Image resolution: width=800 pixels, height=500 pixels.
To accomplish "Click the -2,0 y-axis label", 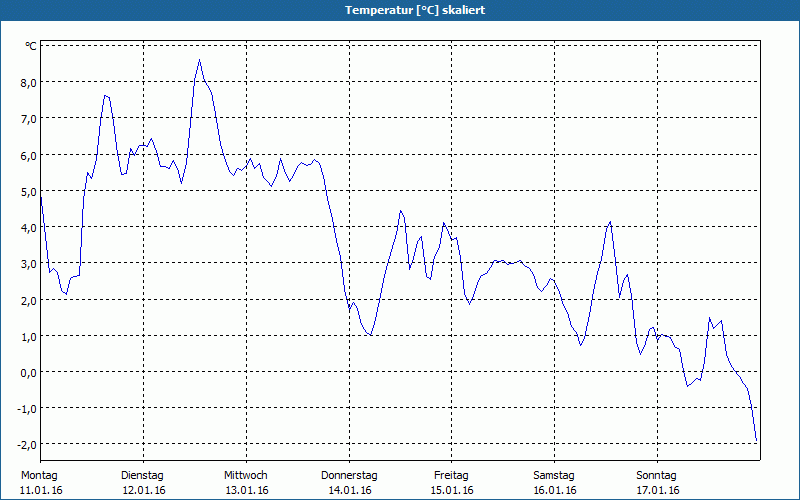I will pos(25,444).
